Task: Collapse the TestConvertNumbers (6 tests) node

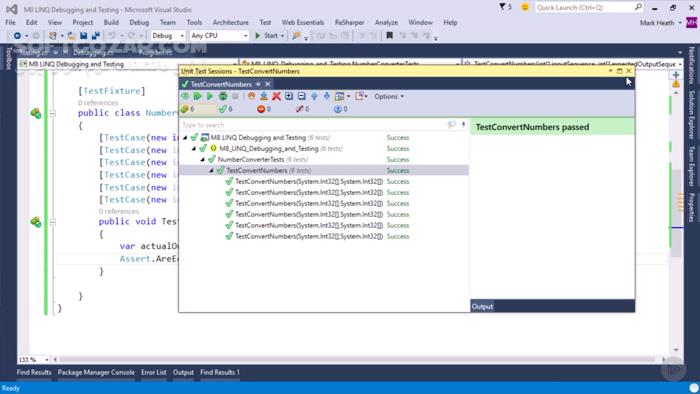Action: coord(212,170)
